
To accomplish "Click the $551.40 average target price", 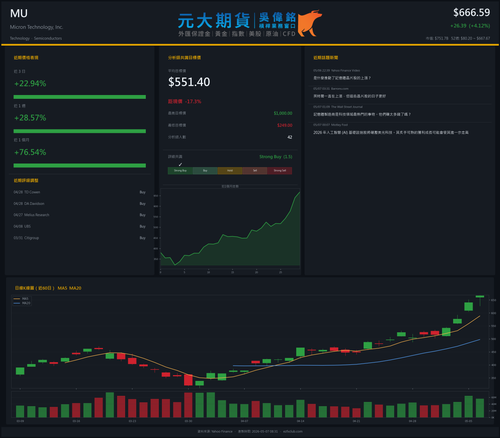I will pyautogui.click(x=189, y=82).
